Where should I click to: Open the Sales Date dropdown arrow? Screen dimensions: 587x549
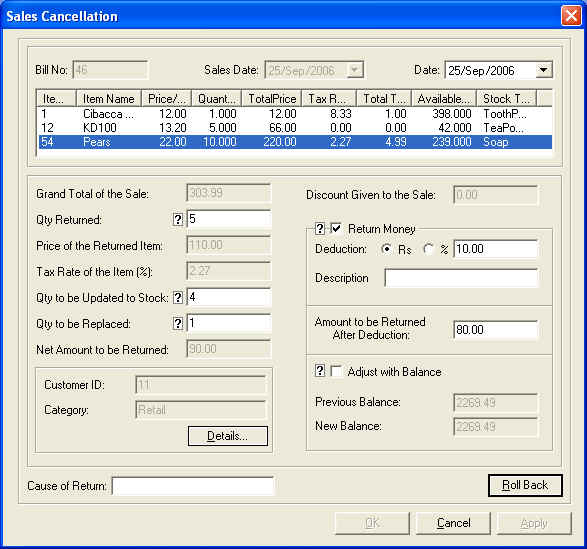(355, 70)
